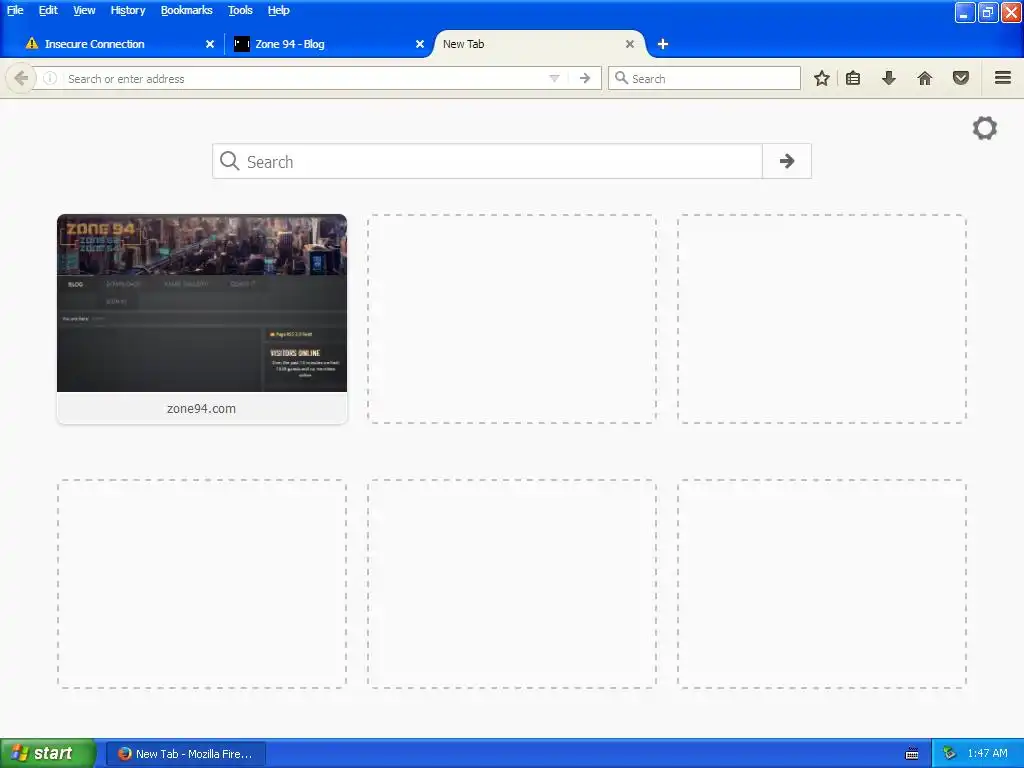The image size is (1024, 768).
Task: Click the new tab page search submit arrow
Action: (x=787, y=161)
